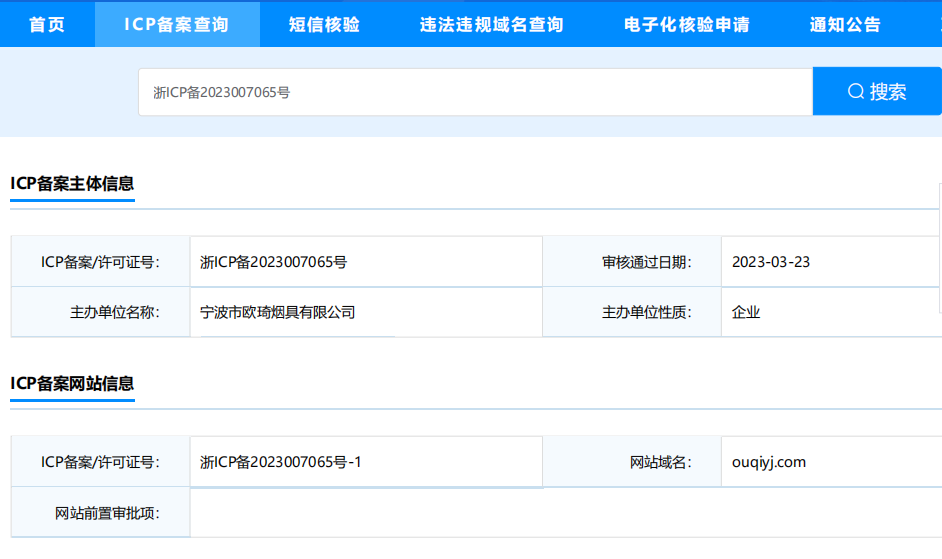Switch to 违法违规域名查询 tab
The height and width of the screenshot is (559, 942).
pyautogui.click(x=491, y=24)
